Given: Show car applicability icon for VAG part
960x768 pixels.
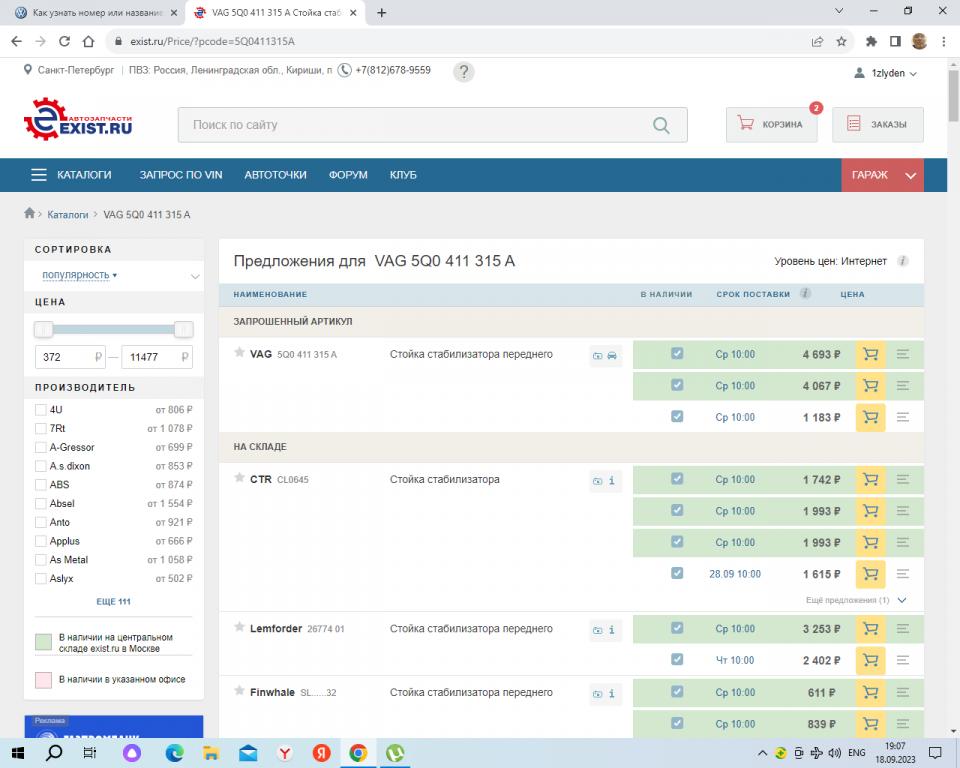Looking at the screenshot, I should 612,356.
